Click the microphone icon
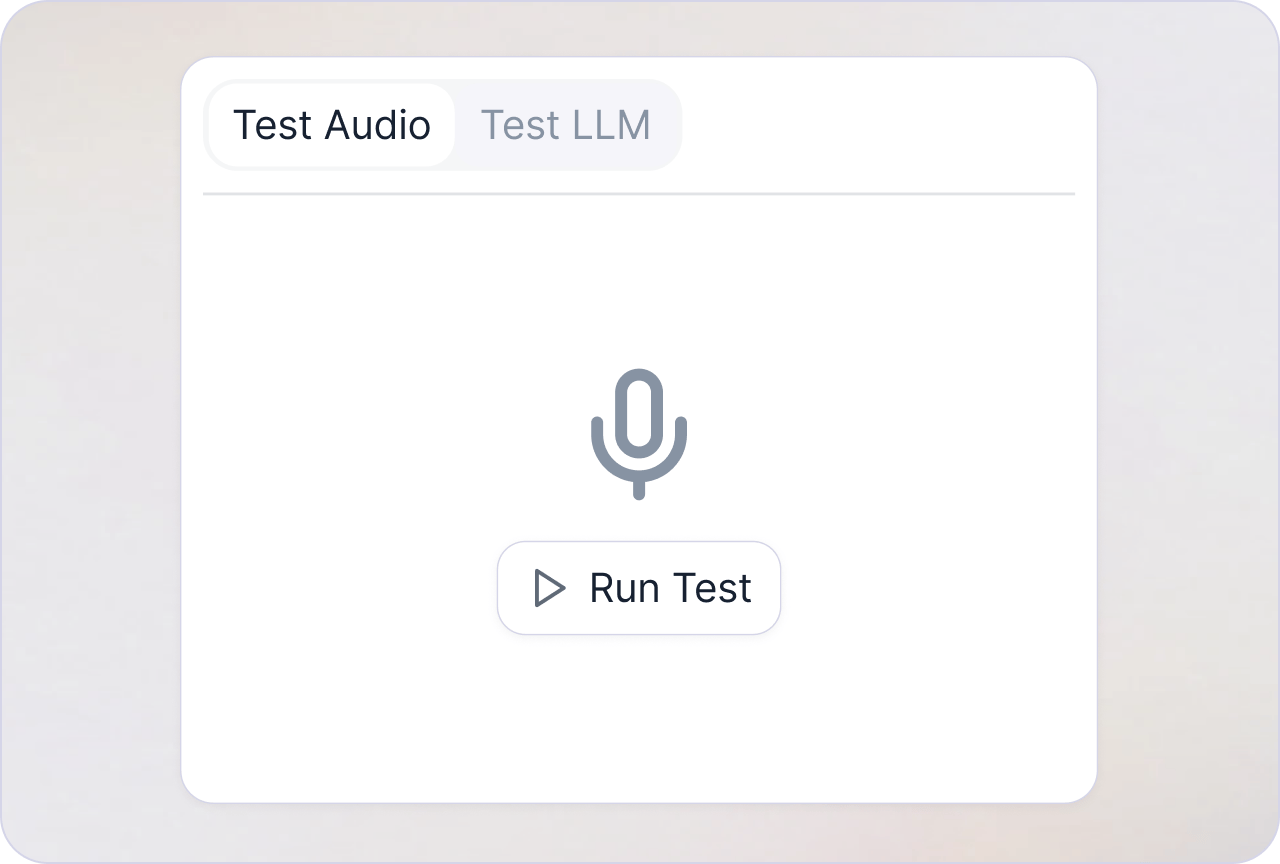Screen dimensions: 1280x864 639,433
